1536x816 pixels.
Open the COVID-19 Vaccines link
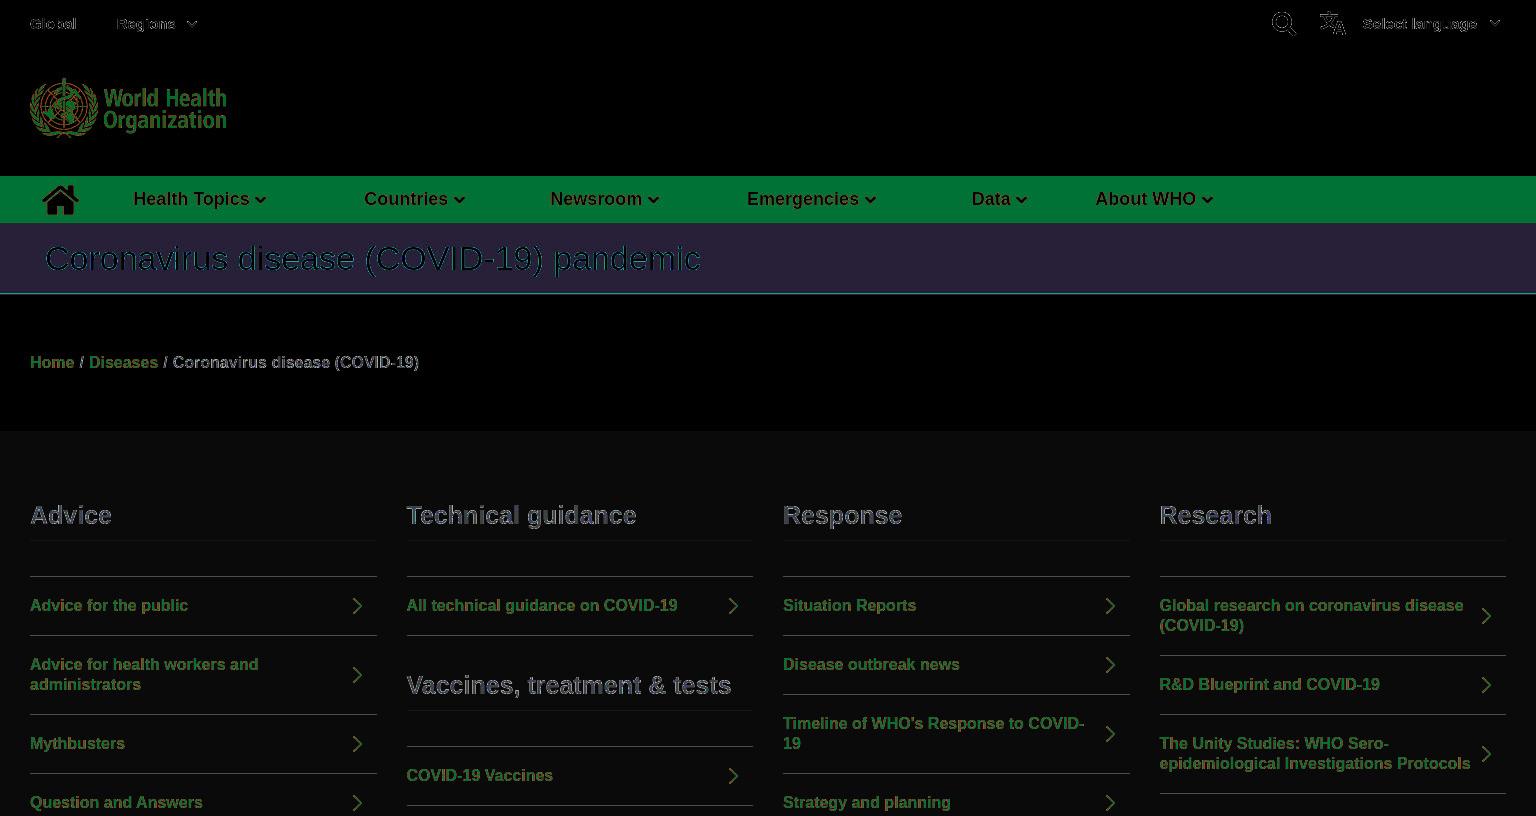pos(480,775)
